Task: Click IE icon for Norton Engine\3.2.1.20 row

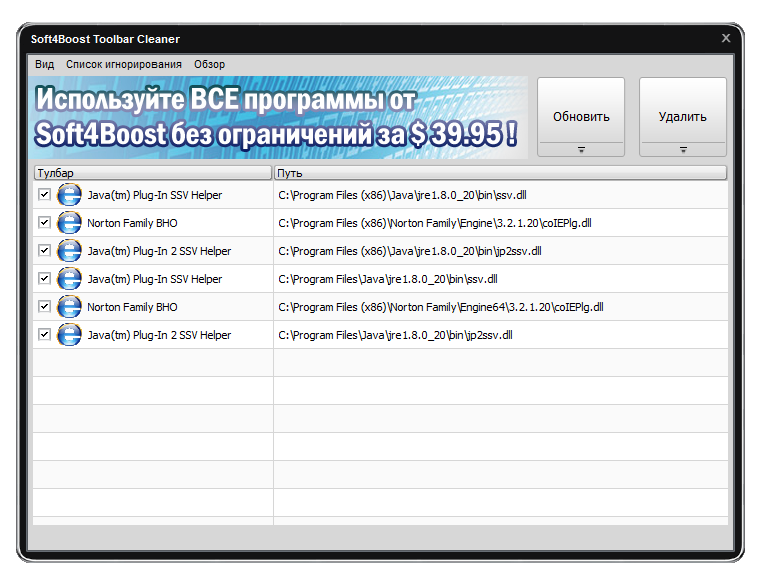Action: click(x=69, y=223)
